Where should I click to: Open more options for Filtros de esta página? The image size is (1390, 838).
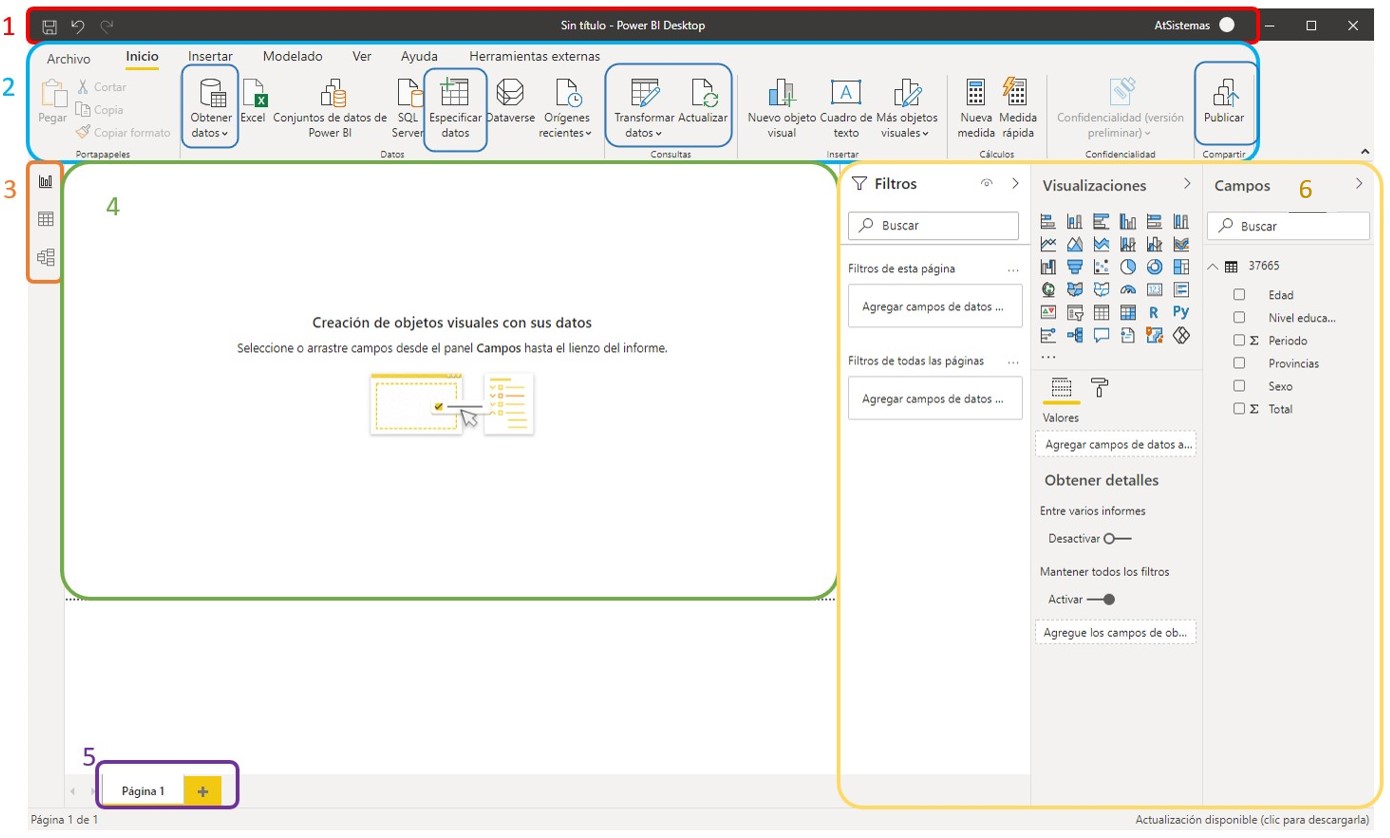[1013, 270]
